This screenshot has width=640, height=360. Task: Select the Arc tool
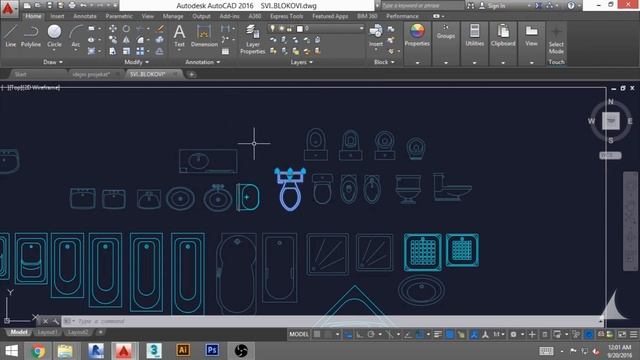(x=76, y=36)
